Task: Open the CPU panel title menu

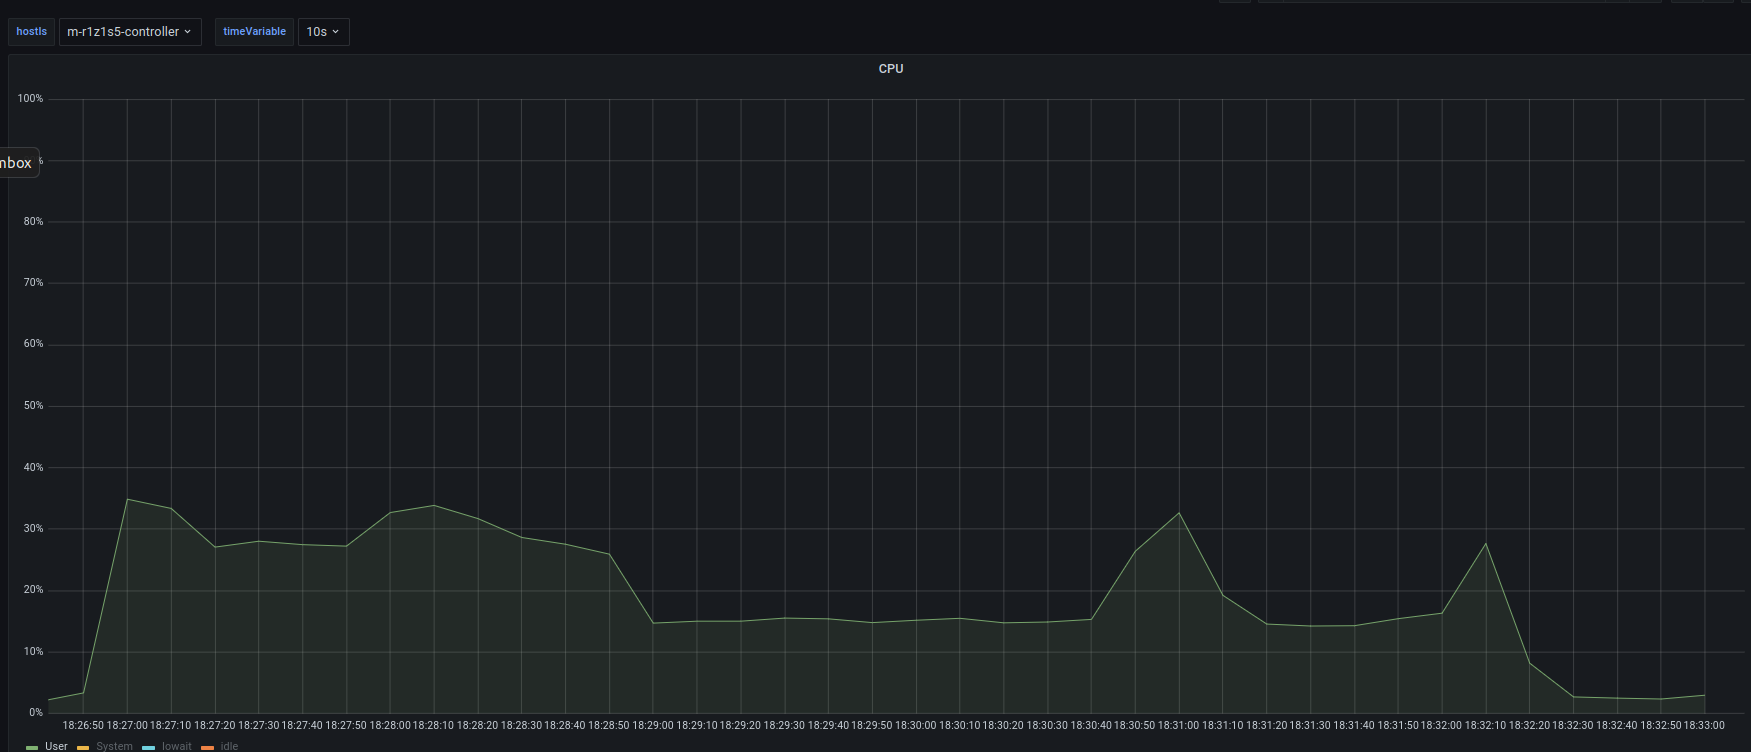Action: coord(890,69)
